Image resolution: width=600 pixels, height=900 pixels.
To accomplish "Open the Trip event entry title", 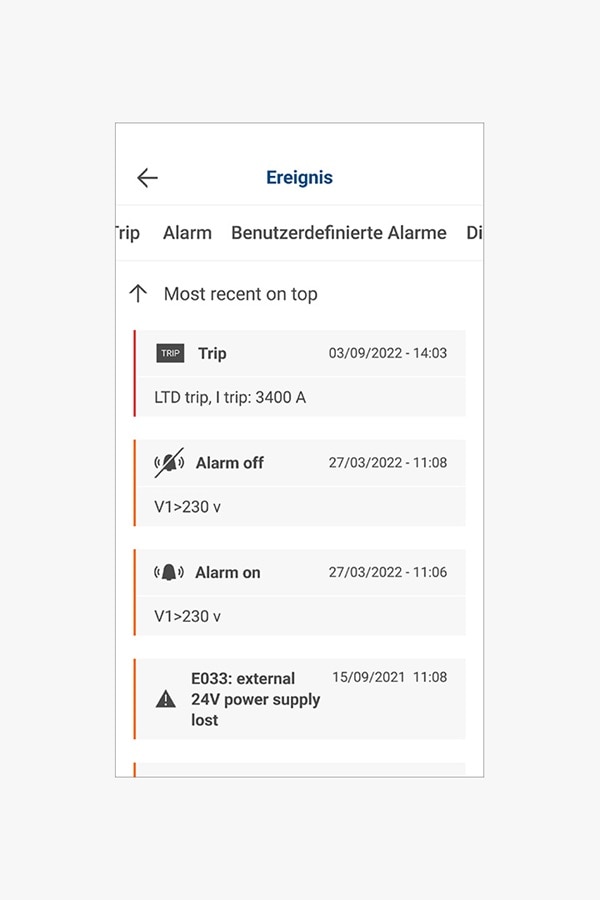I will (x=212, y=353).
